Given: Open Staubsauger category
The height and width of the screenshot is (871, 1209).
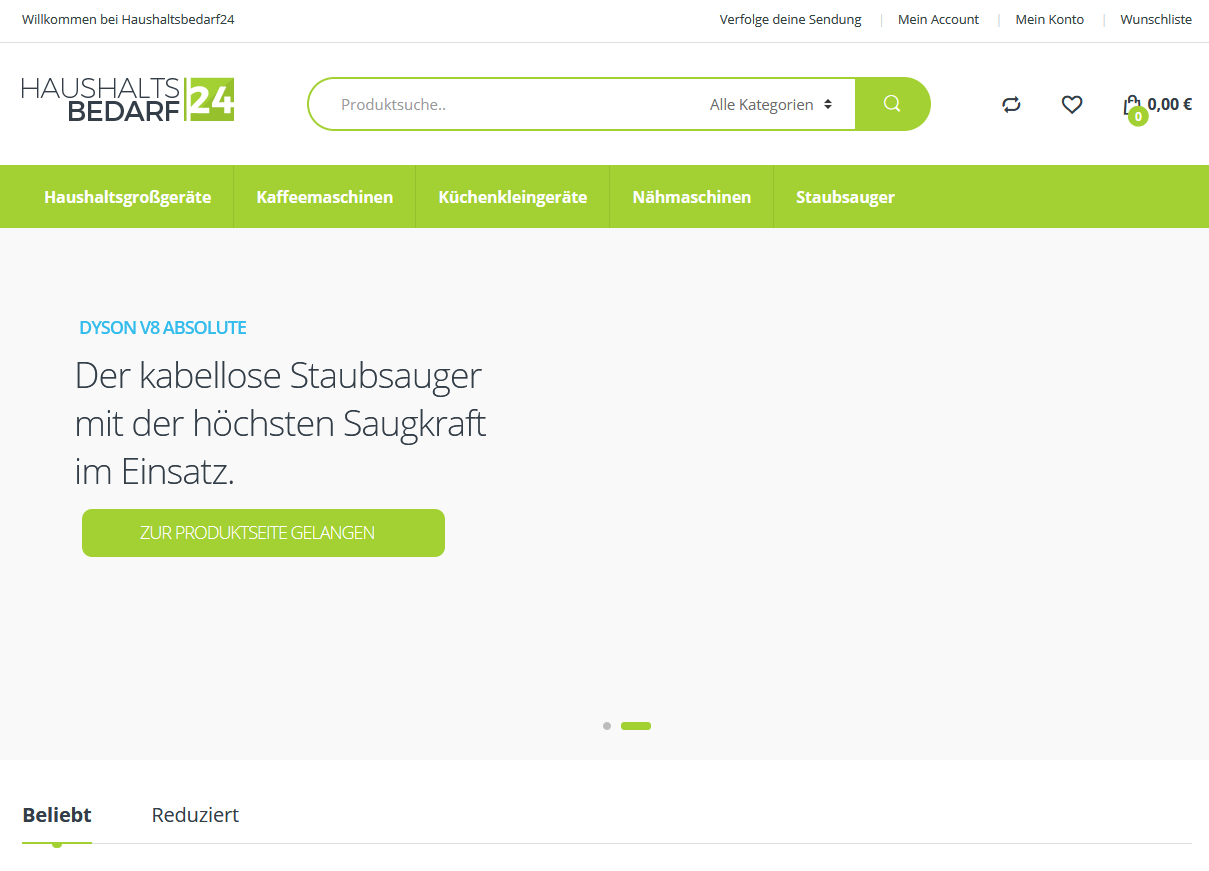Looking at the screenshot, I should [845, 197].
